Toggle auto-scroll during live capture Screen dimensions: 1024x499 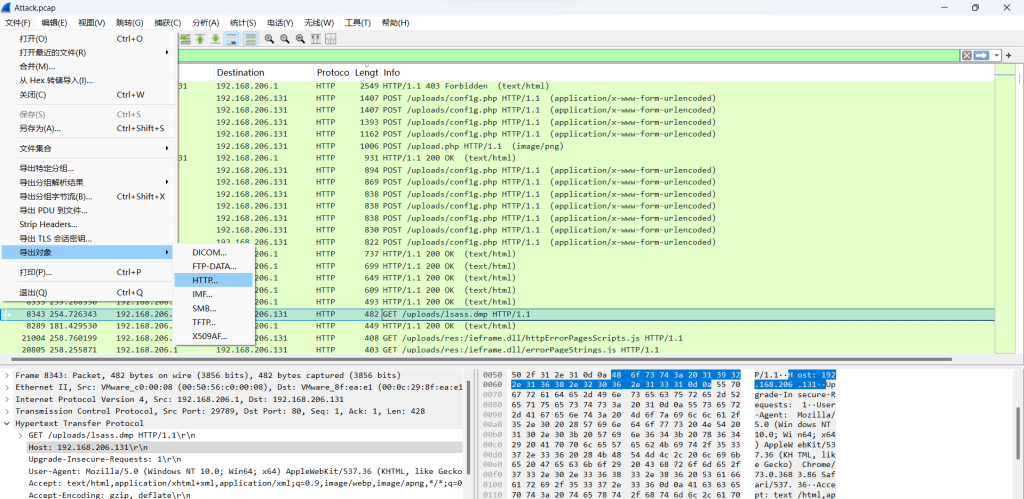[231, 39]
